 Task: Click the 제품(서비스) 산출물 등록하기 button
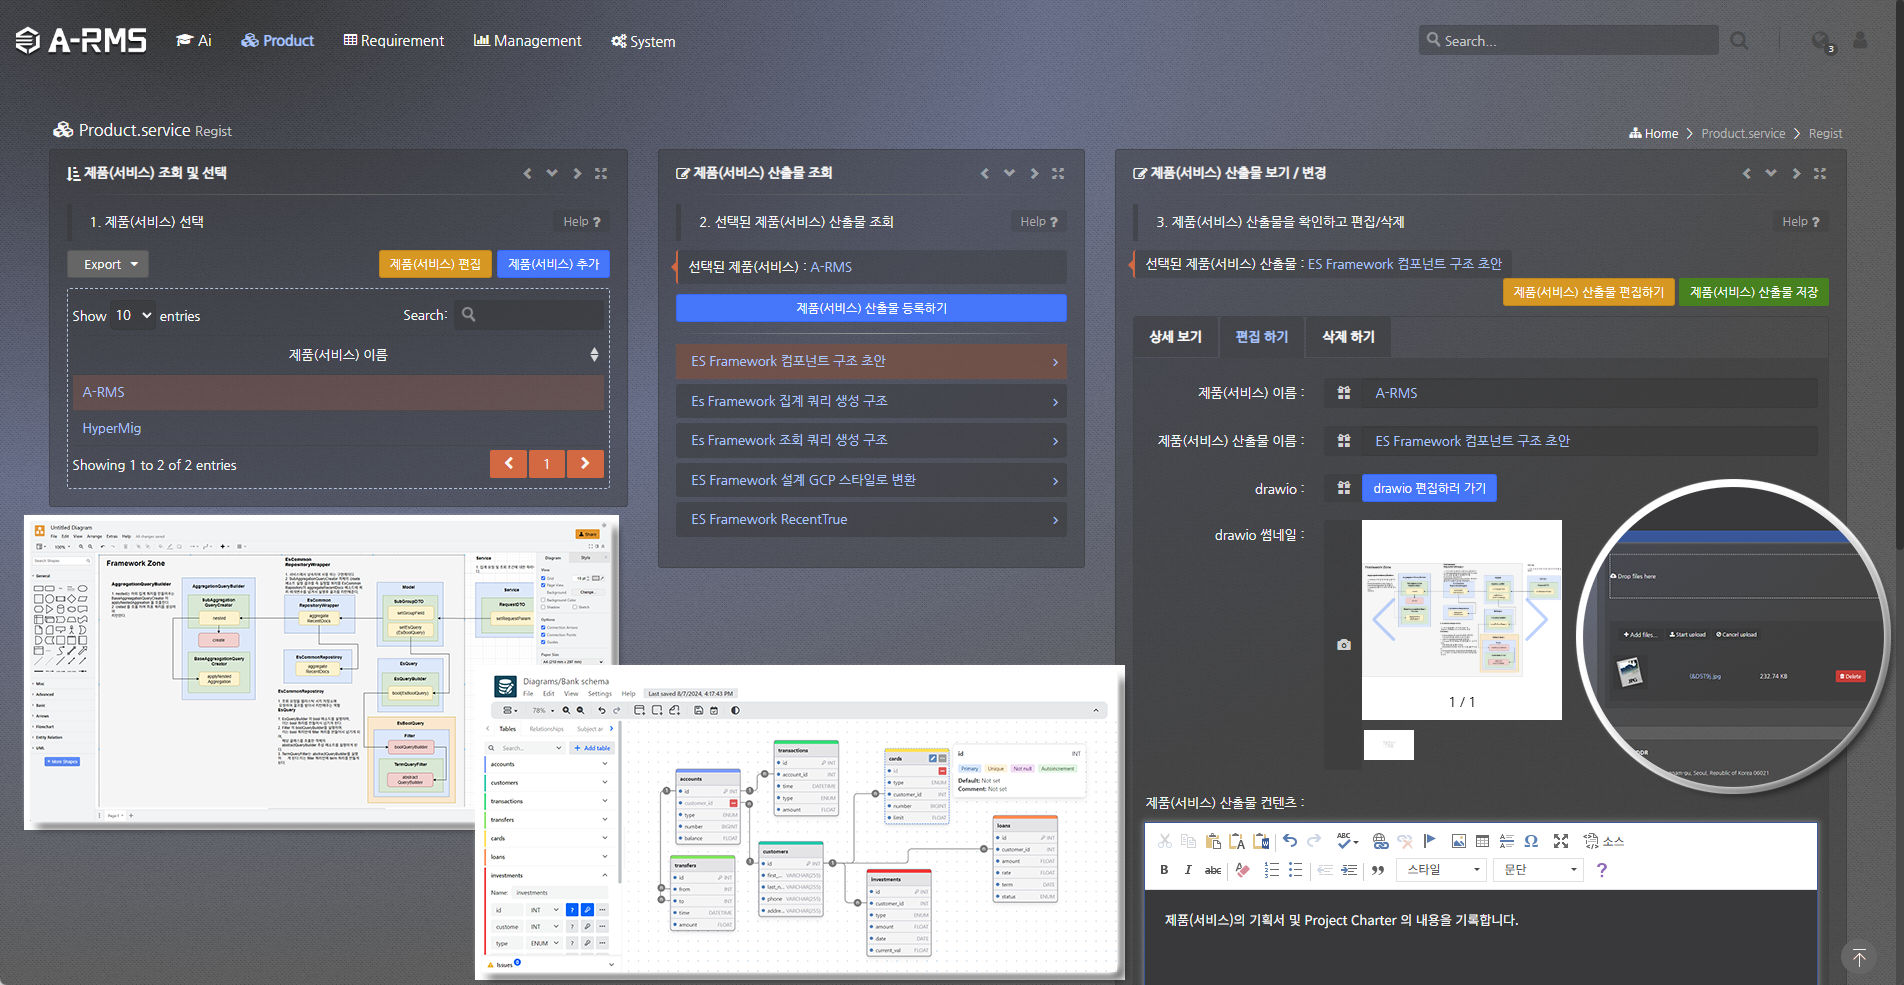point(871,308)
